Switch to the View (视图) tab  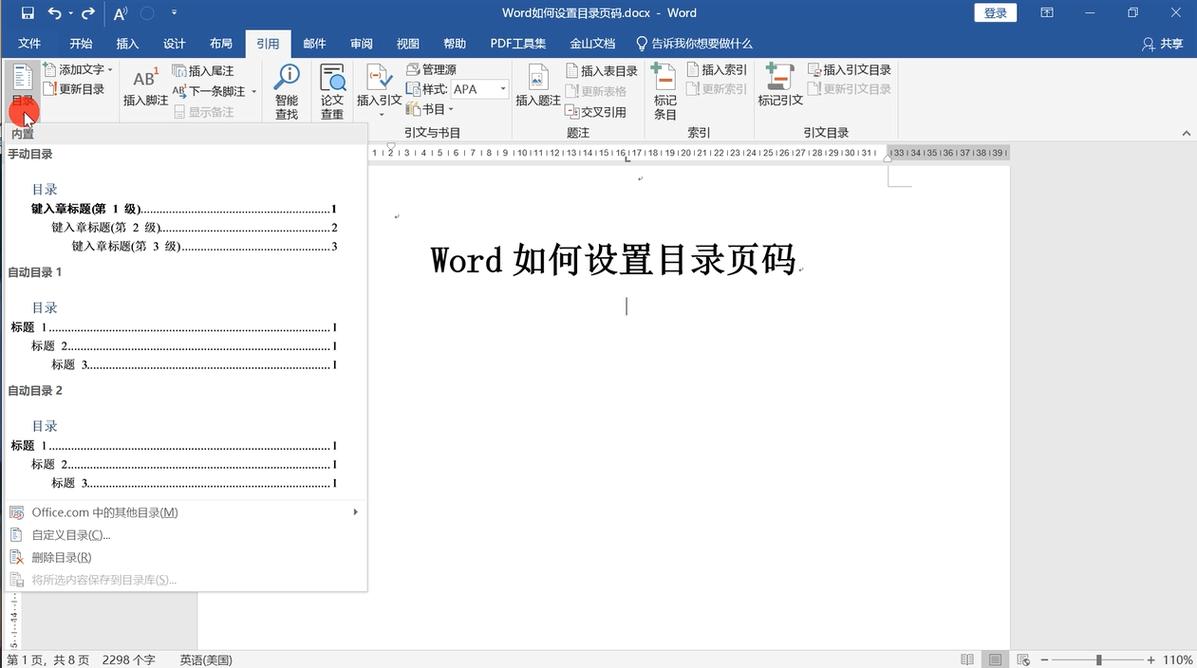(x=408, y=44)
